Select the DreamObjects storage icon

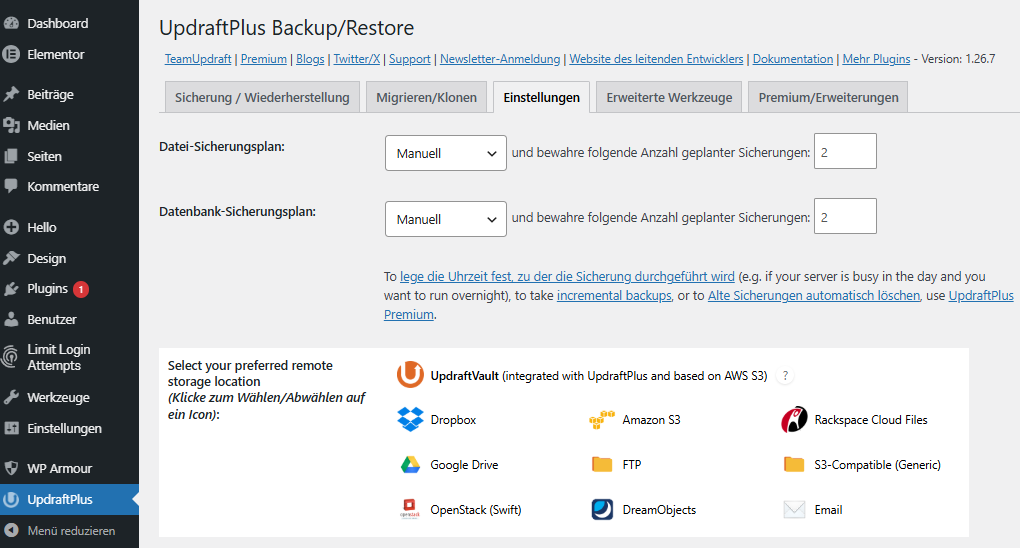pos(602,509)
